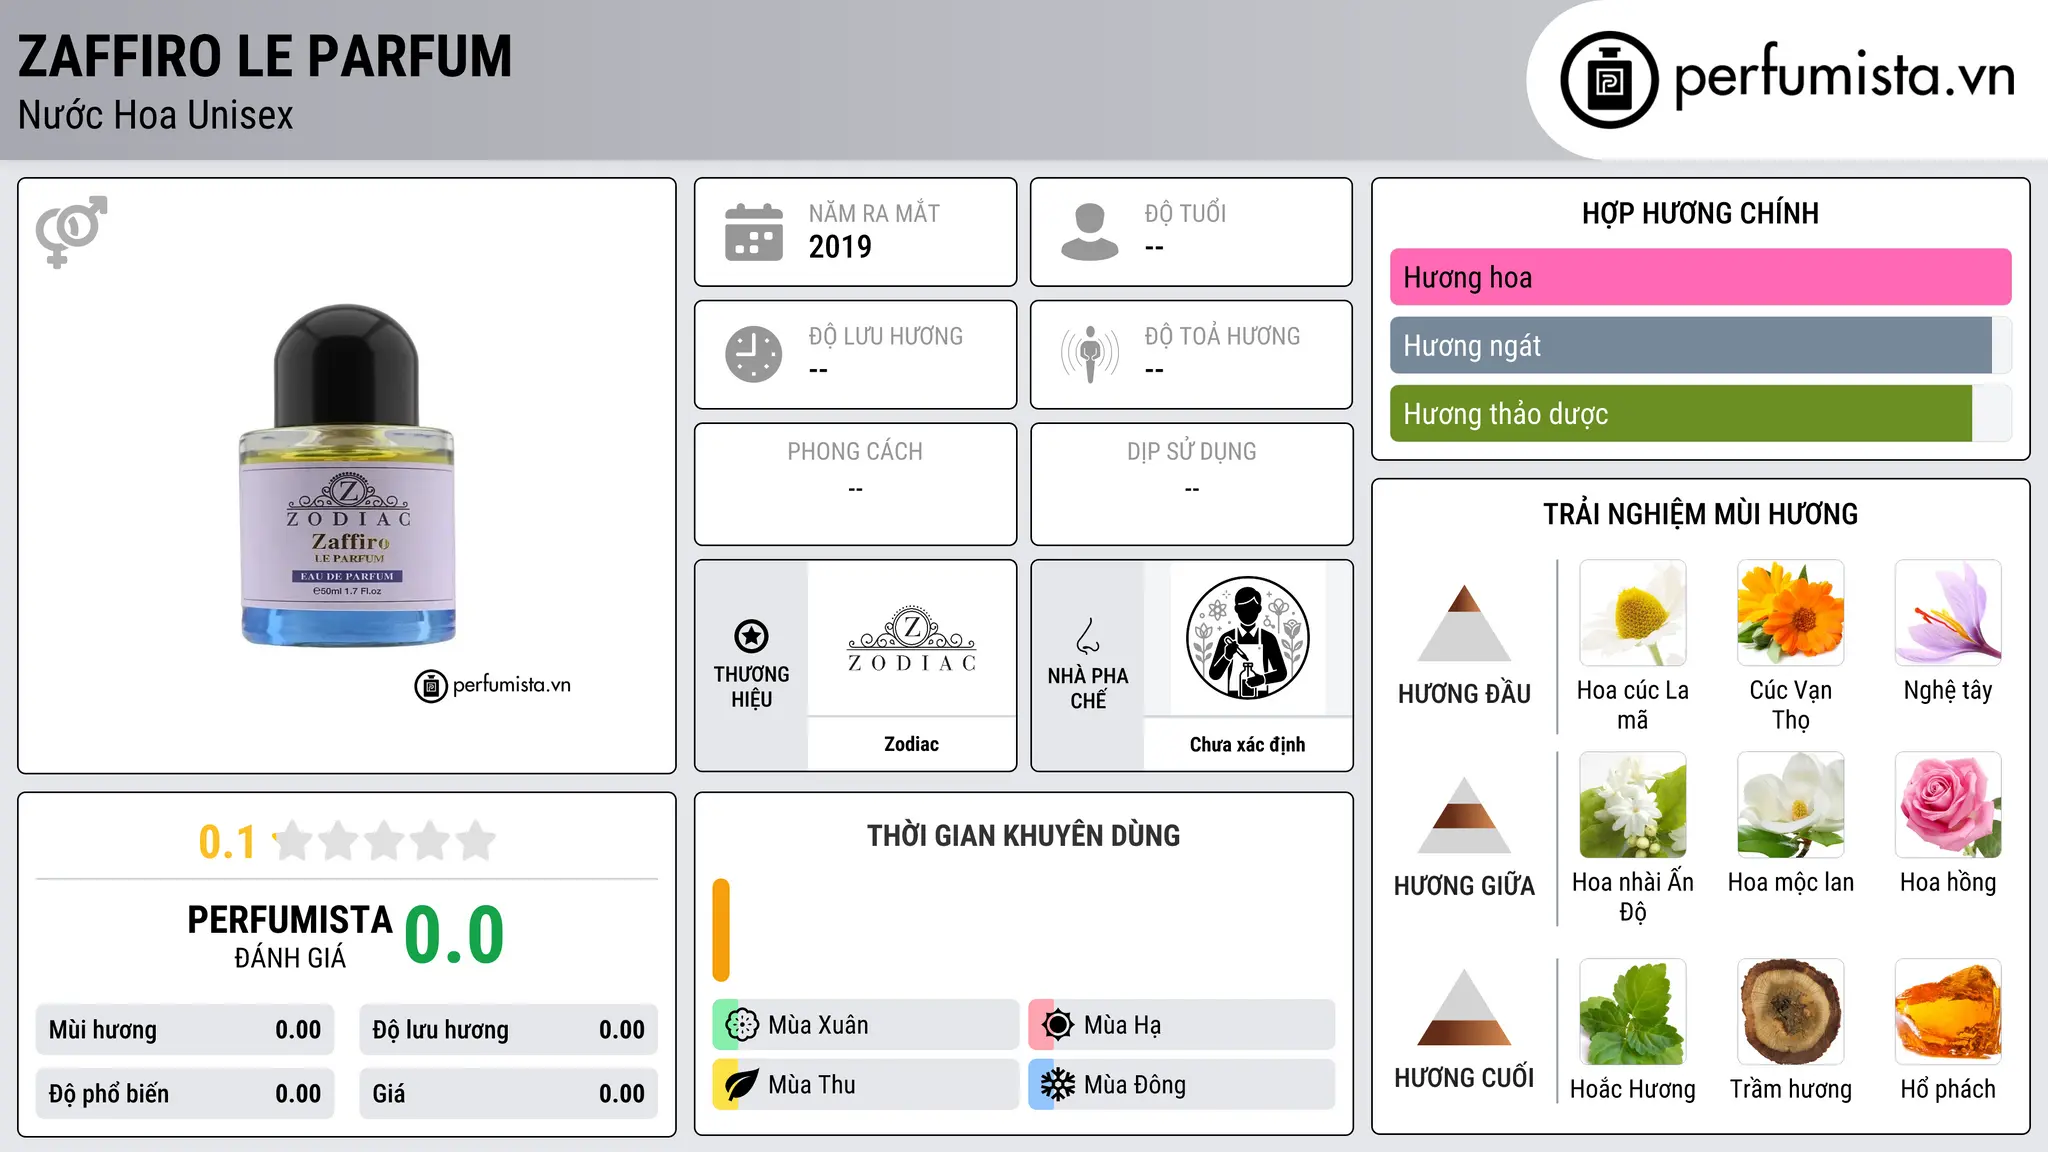
Task: Click the THỜI GIAN KHUYÊN DÙNG heading
Action: [x=1023, y=835]
